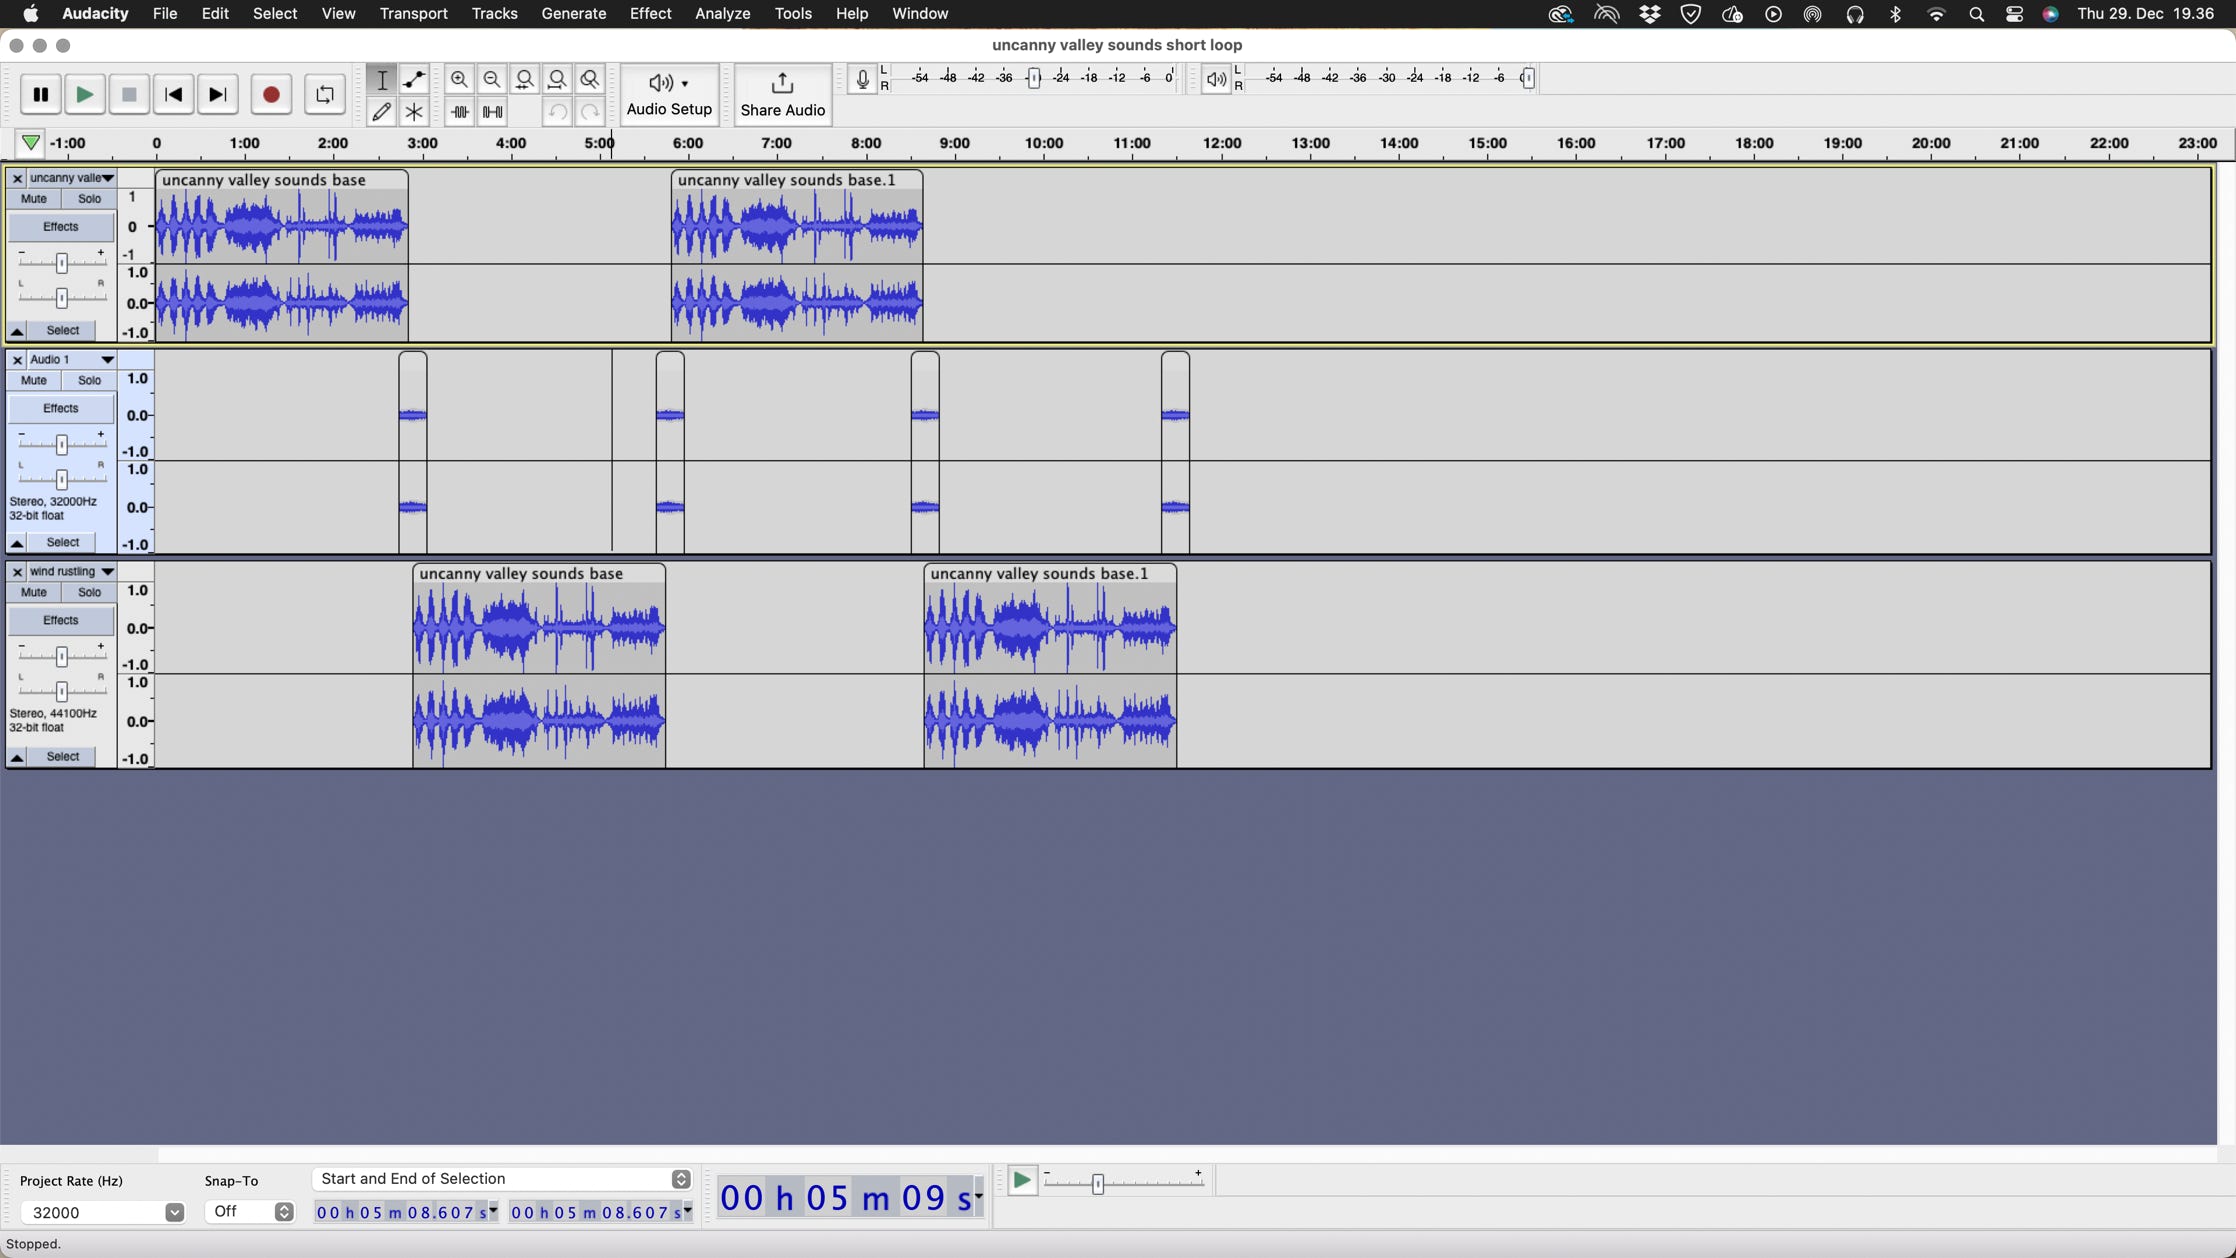2236x1258 pixels.
Task: Open the Project Rate dropdown
Action: (x=174, y=1213)
